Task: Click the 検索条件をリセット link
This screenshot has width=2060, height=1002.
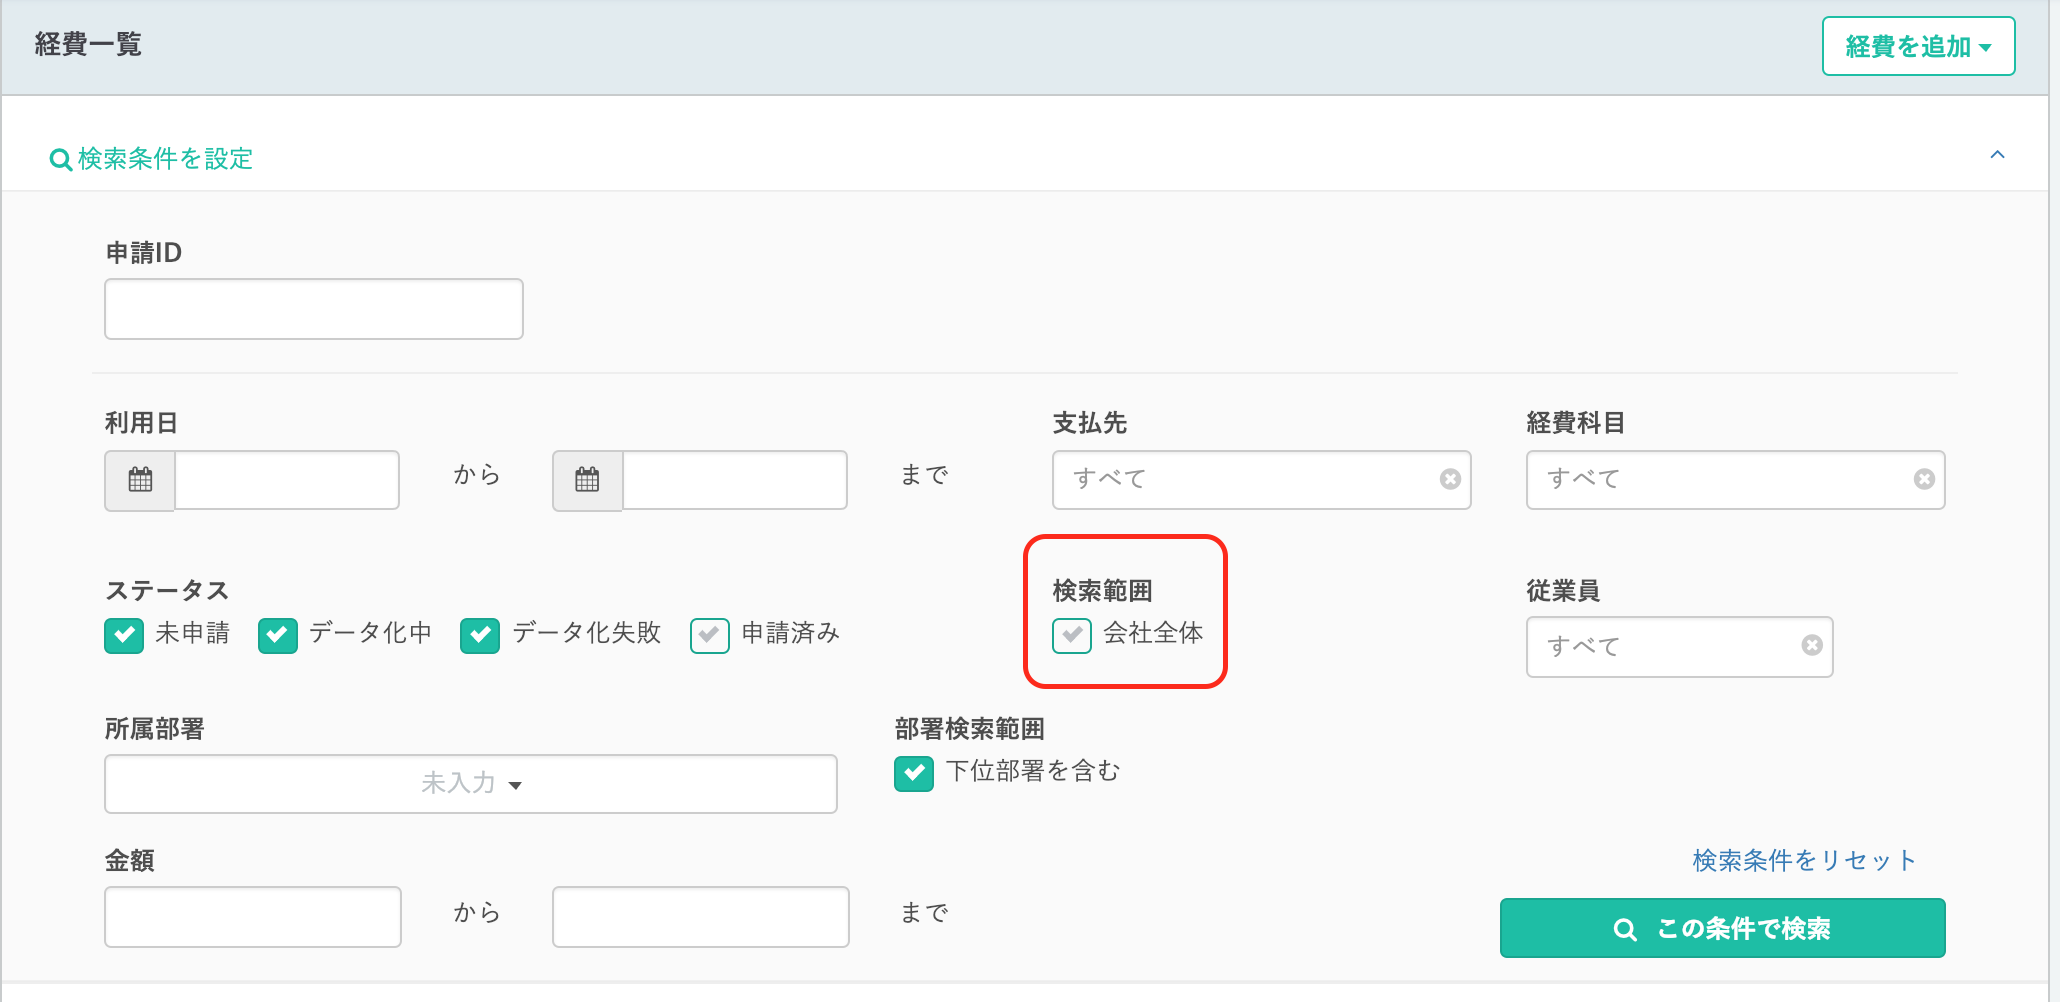Action: (x=1804, y=860)
